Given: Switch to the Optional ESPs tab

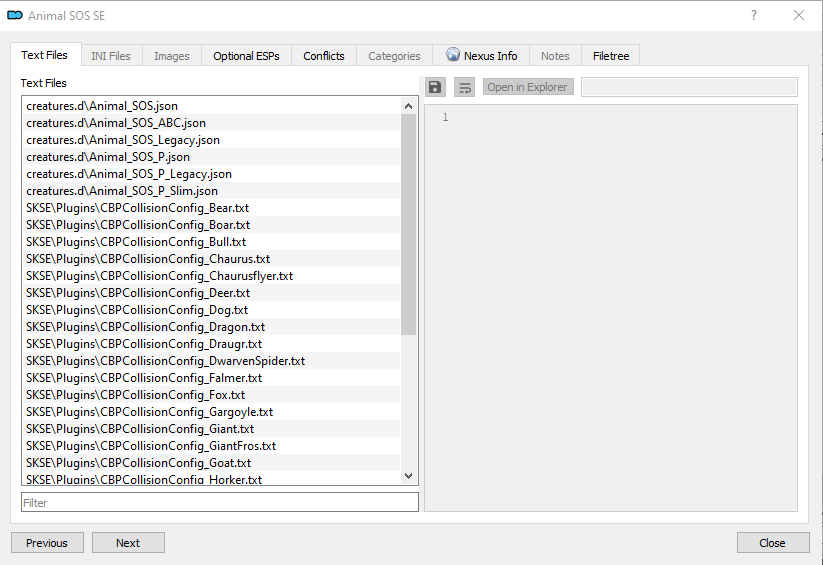Looking at the screenshot, I should (246, 56).
